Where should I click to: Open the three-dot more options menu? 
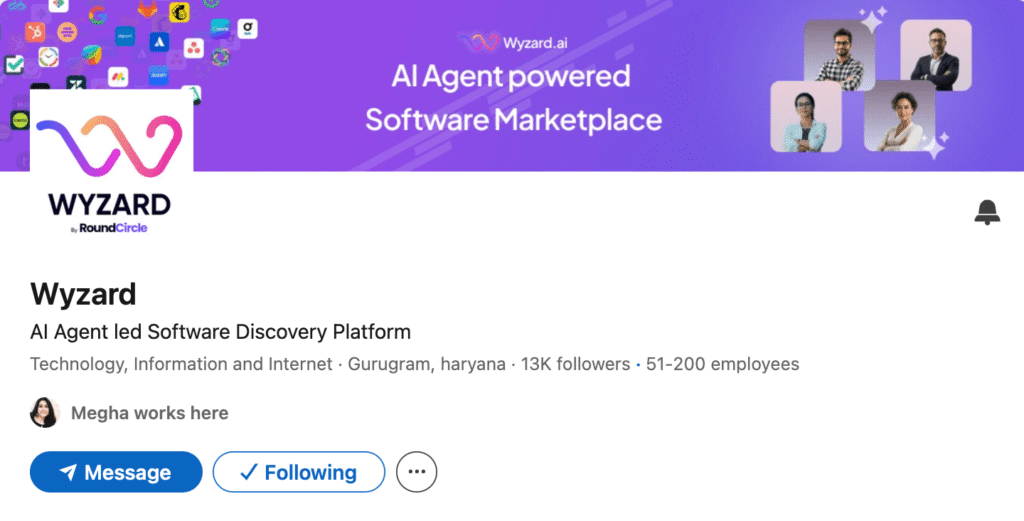coord(417,473)
